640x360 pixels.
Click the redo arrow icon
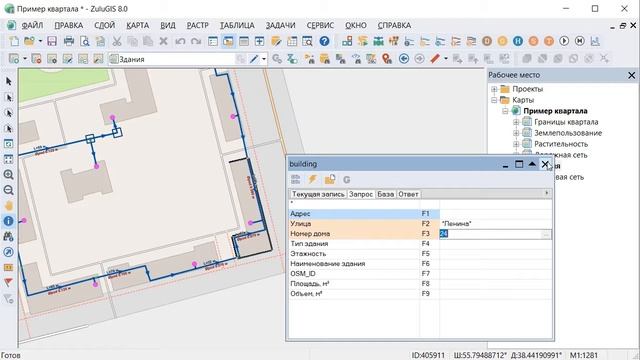tap(196, 41)
